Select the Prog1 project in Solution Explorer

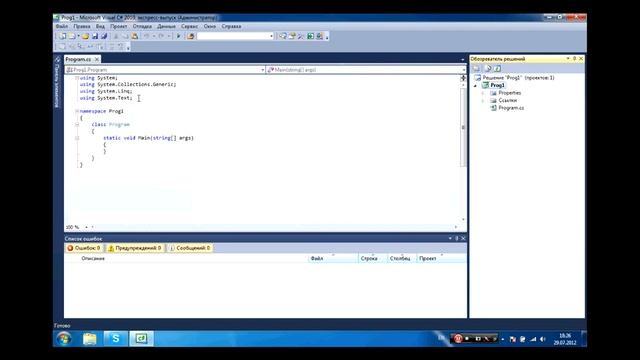(x=497, y=85)
